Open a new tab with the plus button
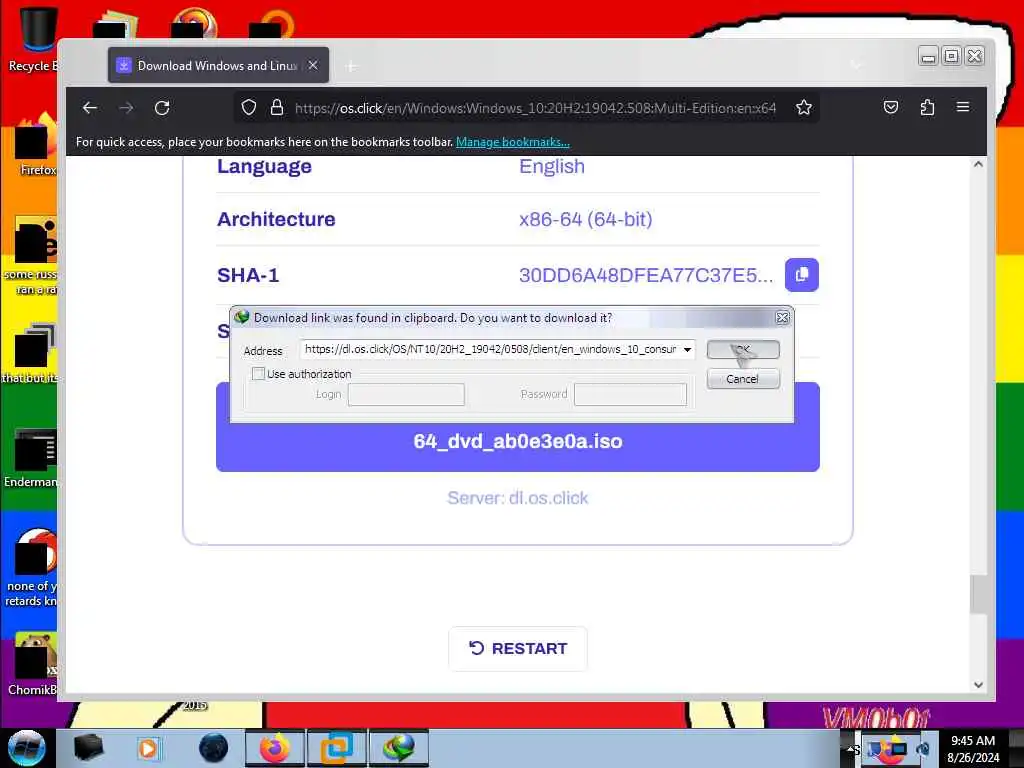Screen dimensions: 1024x768 click(351, 66)
